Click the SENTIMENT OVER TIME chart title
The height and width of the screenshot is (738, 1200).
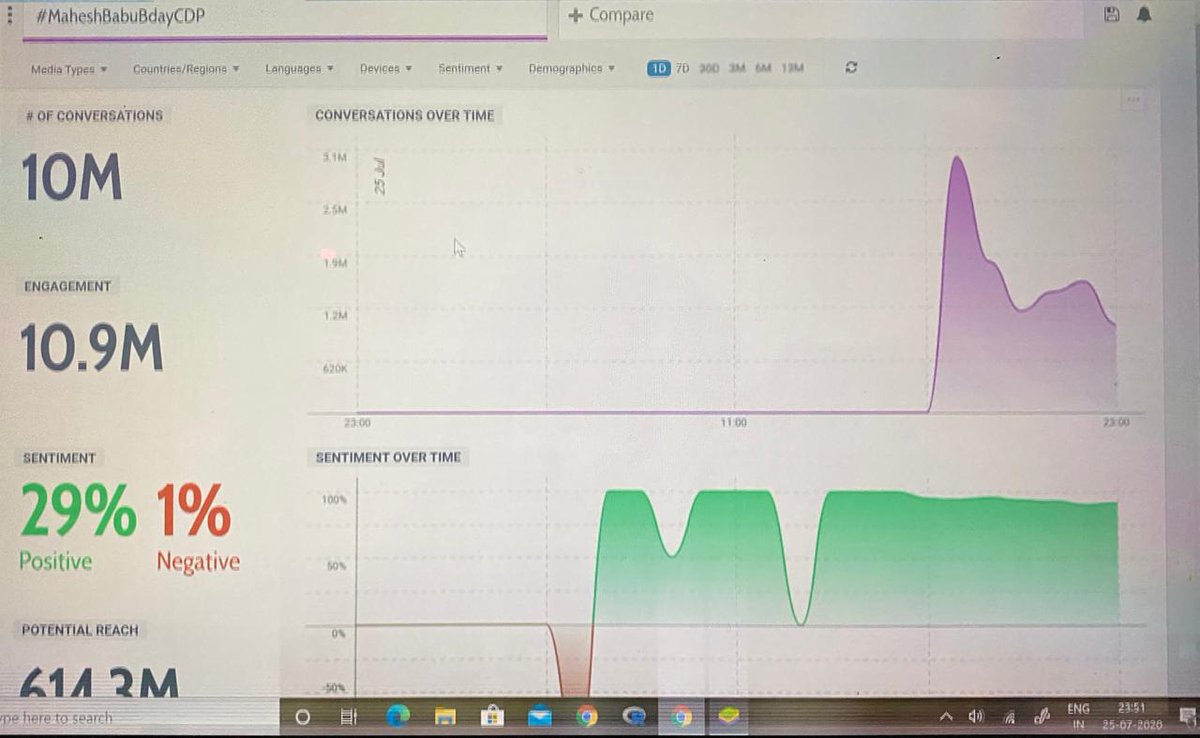pyautogui.click(x=388, y=458)
